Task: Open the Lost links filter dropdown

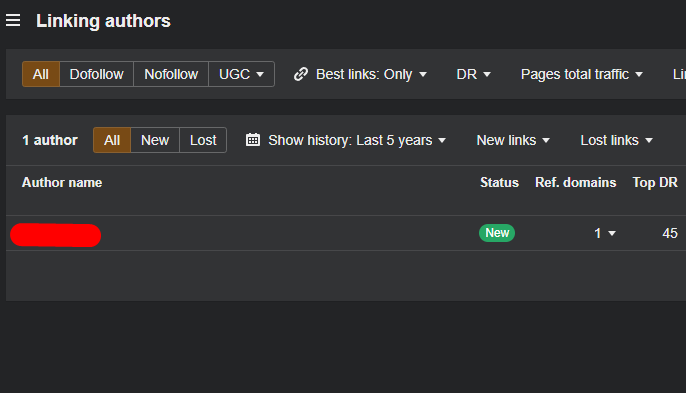Action: point(616,140)
